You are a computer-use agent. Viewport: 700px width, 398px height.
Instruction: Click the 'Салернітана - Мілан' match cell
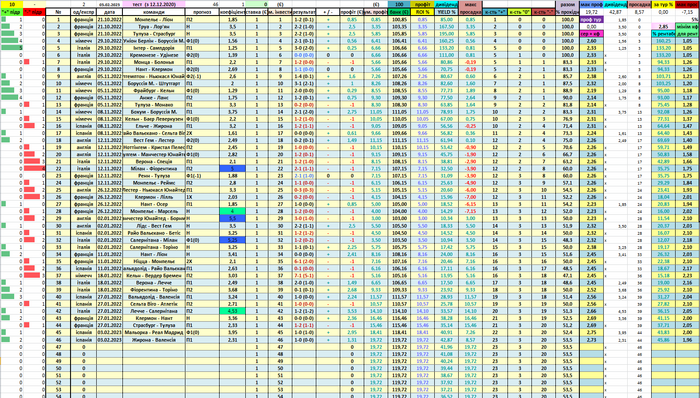click(x=154, y=240)
